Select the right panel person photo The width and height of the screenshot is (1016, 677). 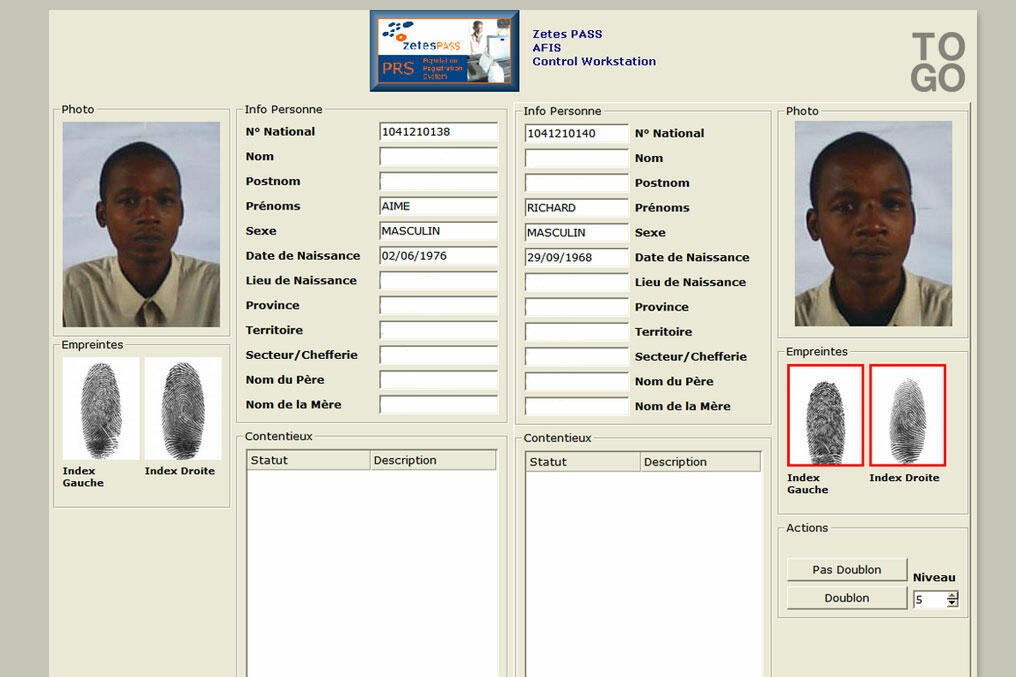click(x=873, y=224)
